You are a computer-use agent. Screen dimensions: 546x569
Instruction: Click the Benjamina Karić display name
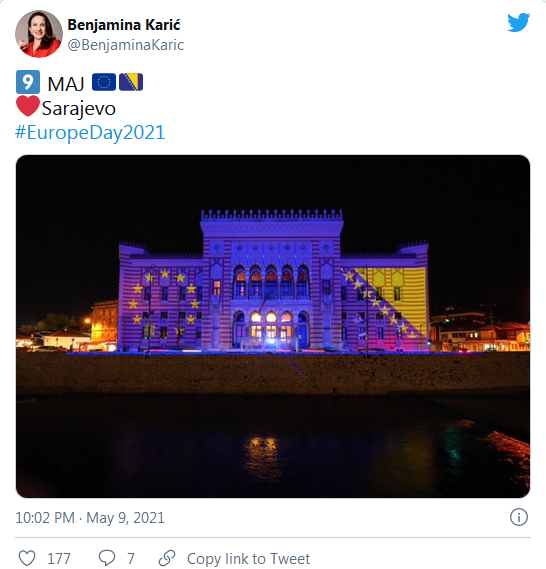[x=124, y=25]
